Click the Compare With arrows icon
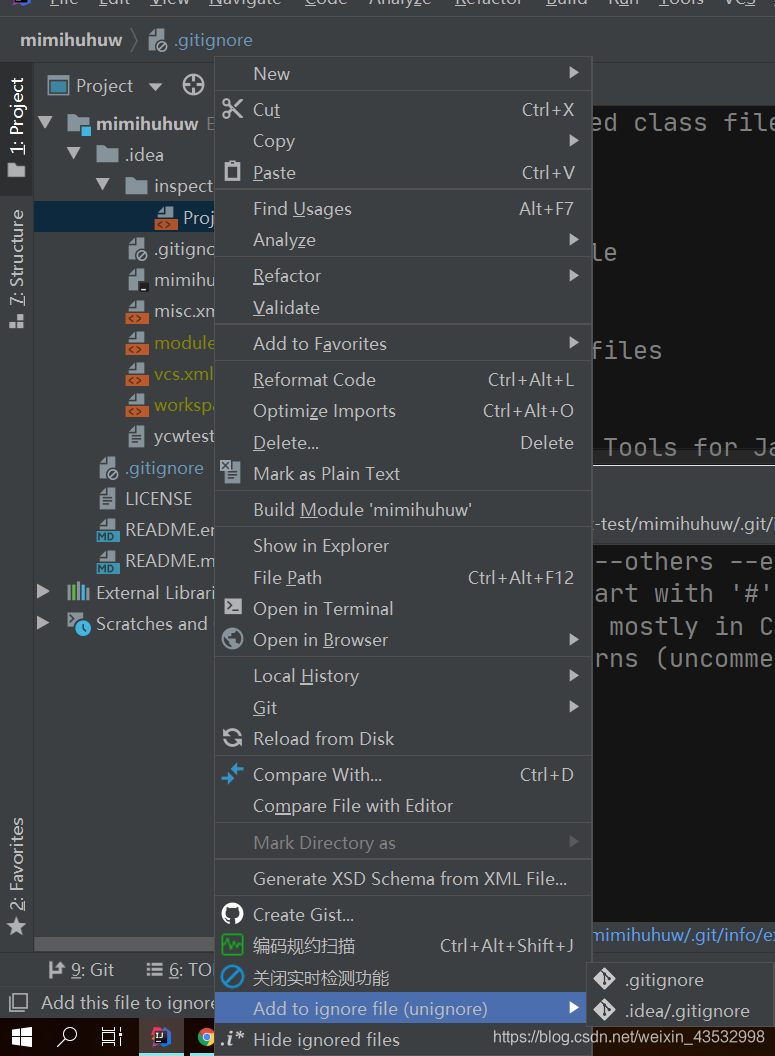 tap(232, 773)
